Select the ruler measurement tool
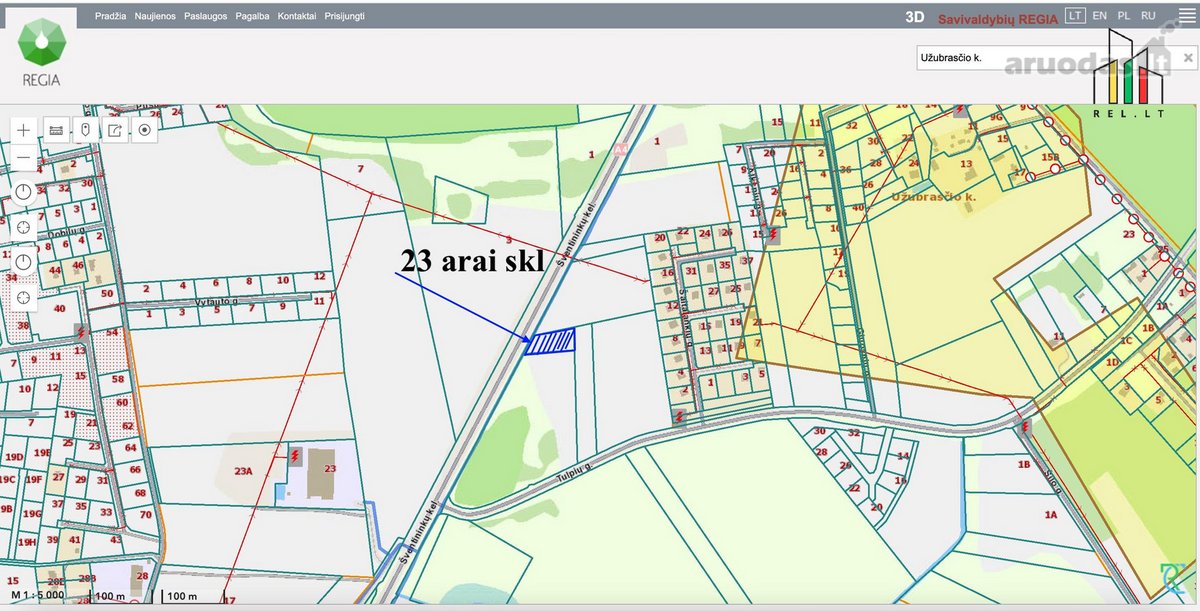Image resolution: width=1200 pixels, height=611 pixels. (x=56, y=130)
